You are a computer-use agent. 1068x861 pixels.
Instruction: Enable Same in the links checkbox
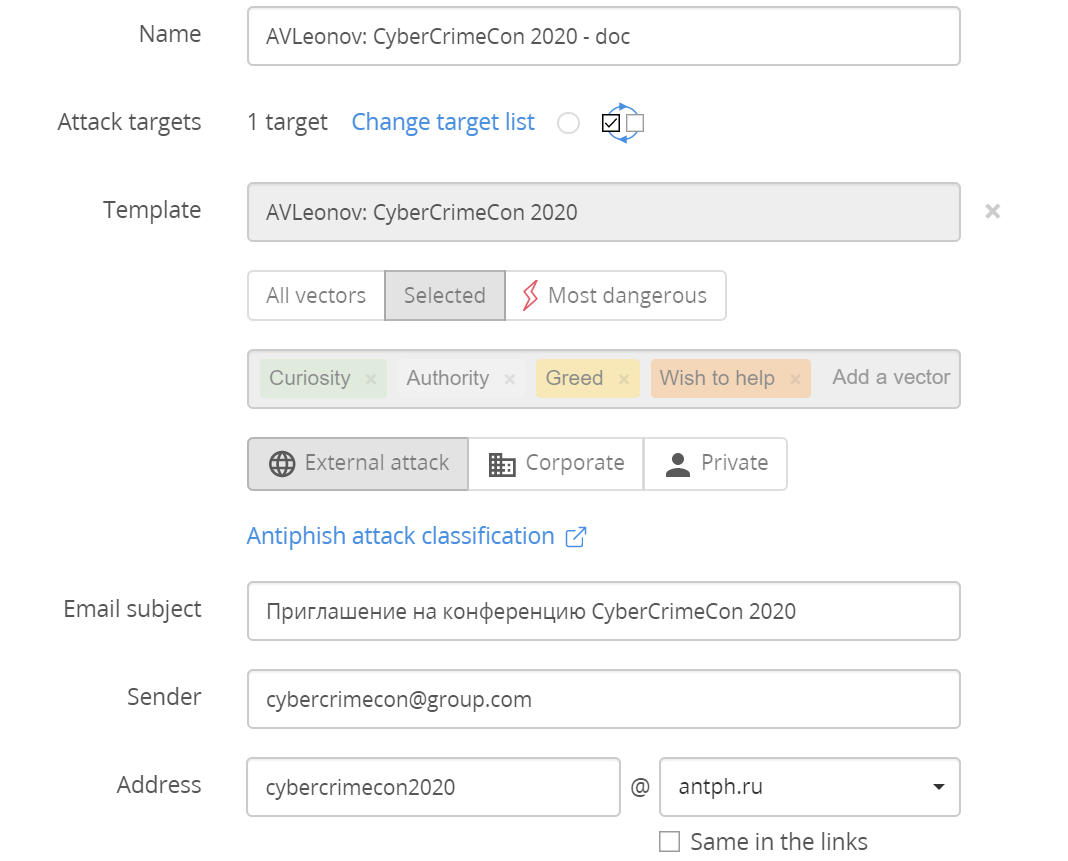point(670,841)
